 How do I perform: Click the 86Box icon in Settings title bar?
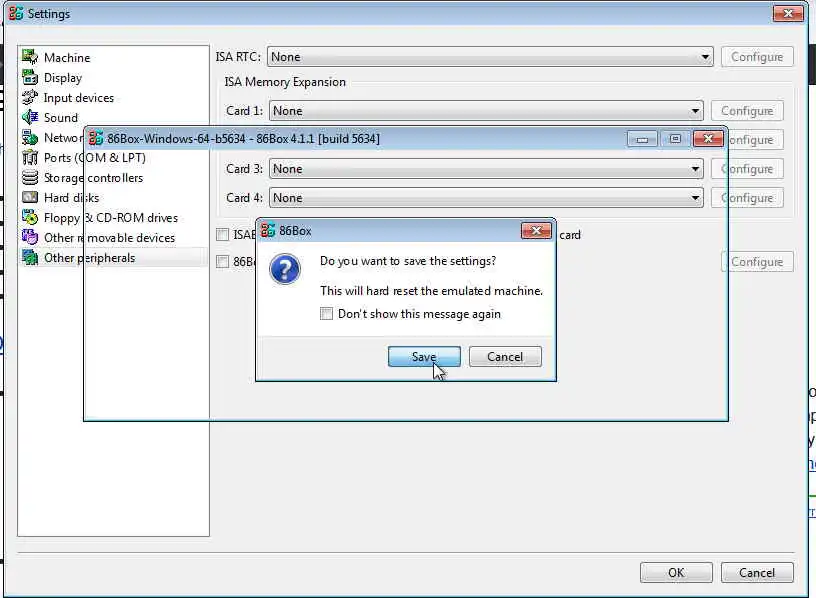point(16,14)
